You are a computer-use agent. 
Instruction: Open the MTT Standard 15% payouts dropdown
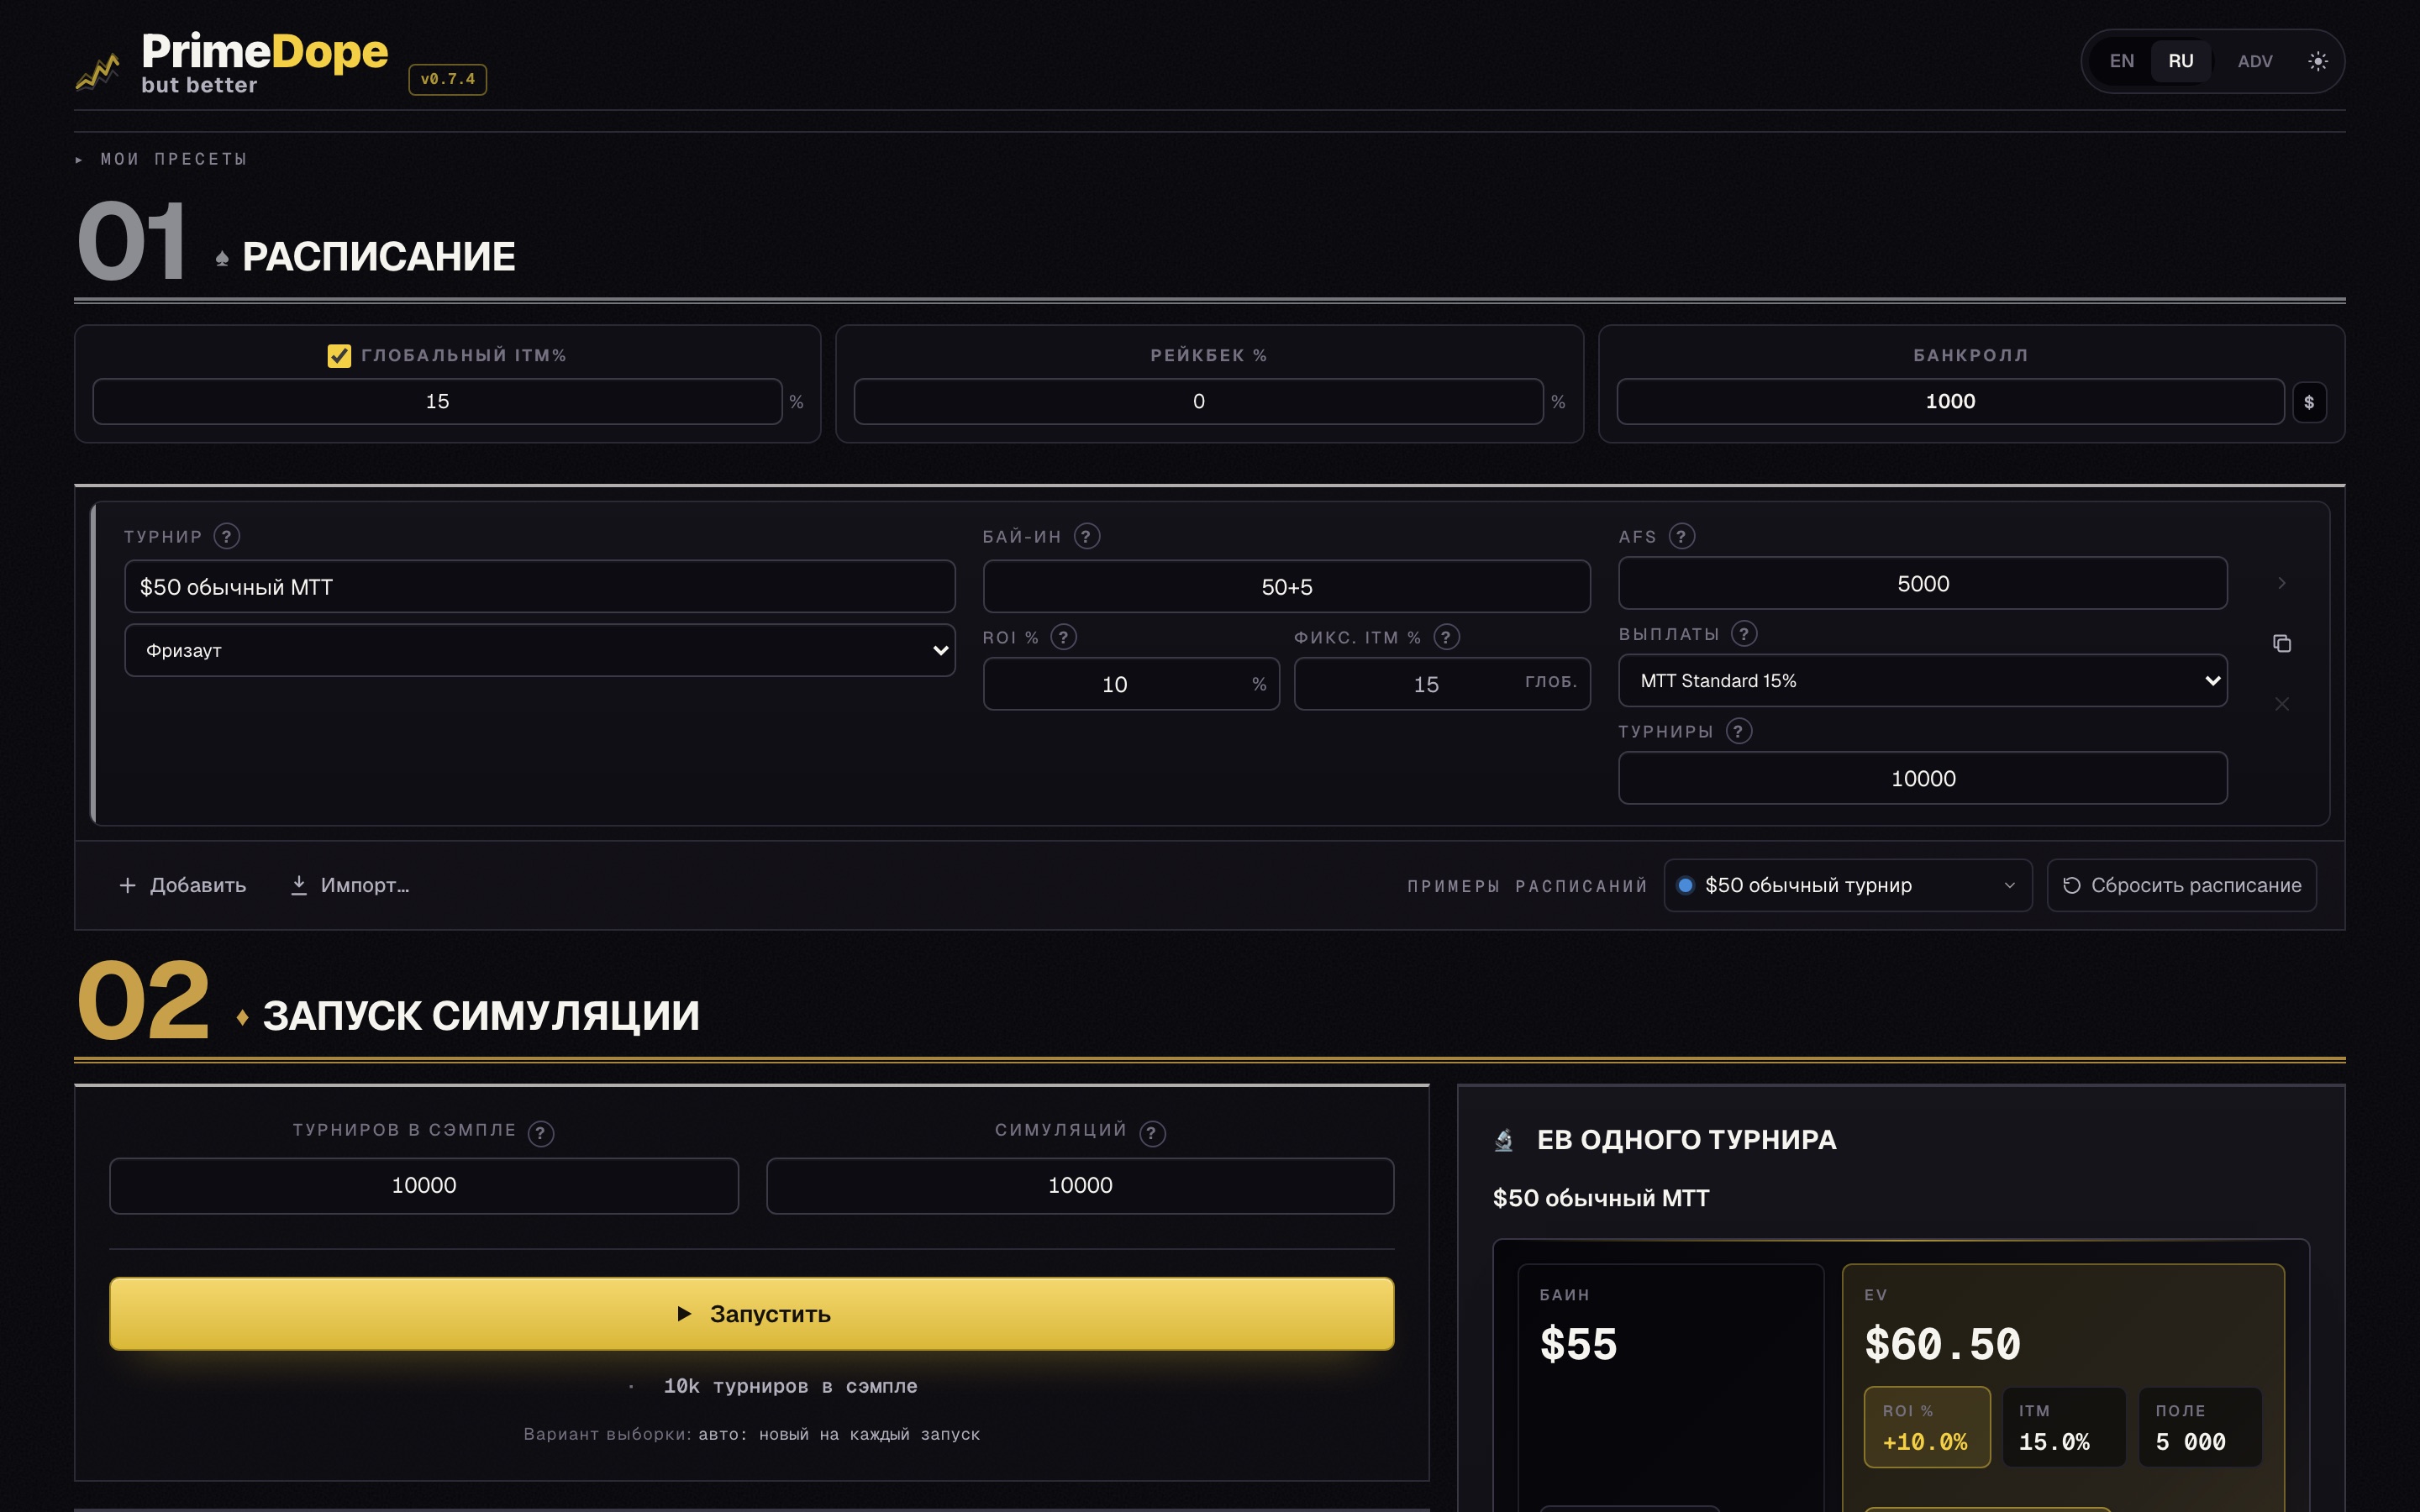pos(1922,681)
